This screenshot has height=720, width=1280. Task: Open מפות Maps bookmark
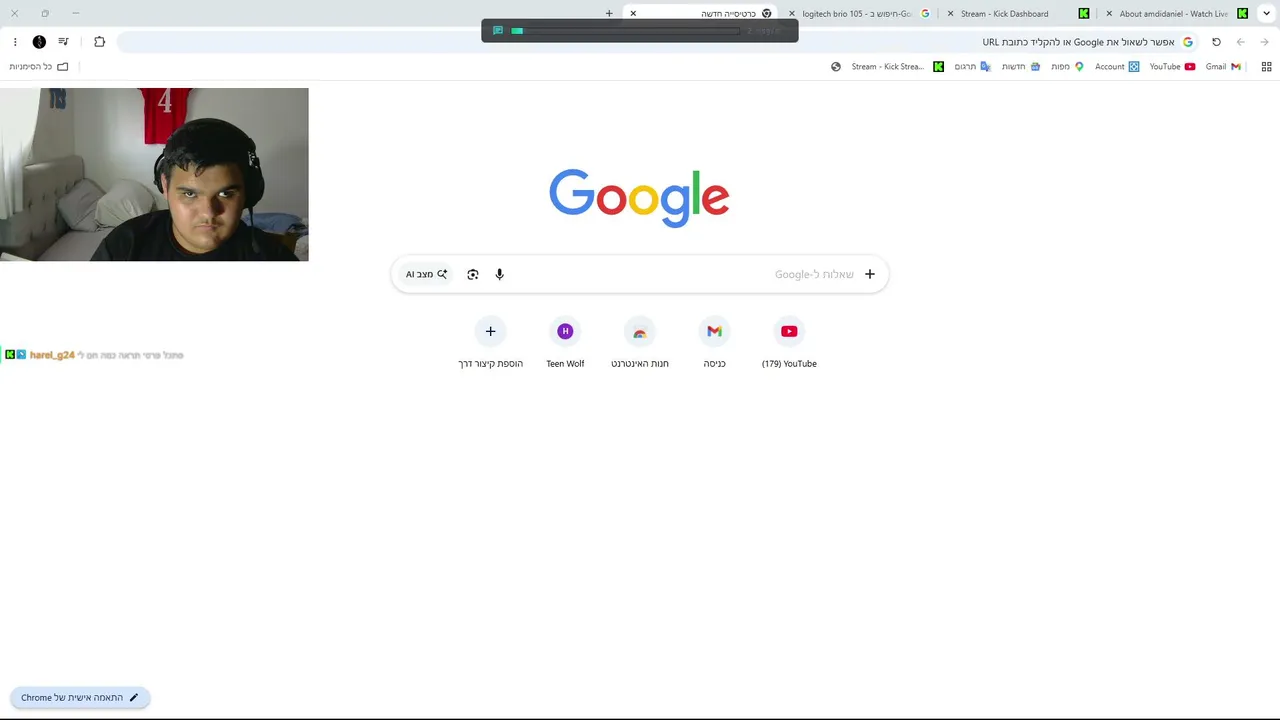(x=1067, y=67)
